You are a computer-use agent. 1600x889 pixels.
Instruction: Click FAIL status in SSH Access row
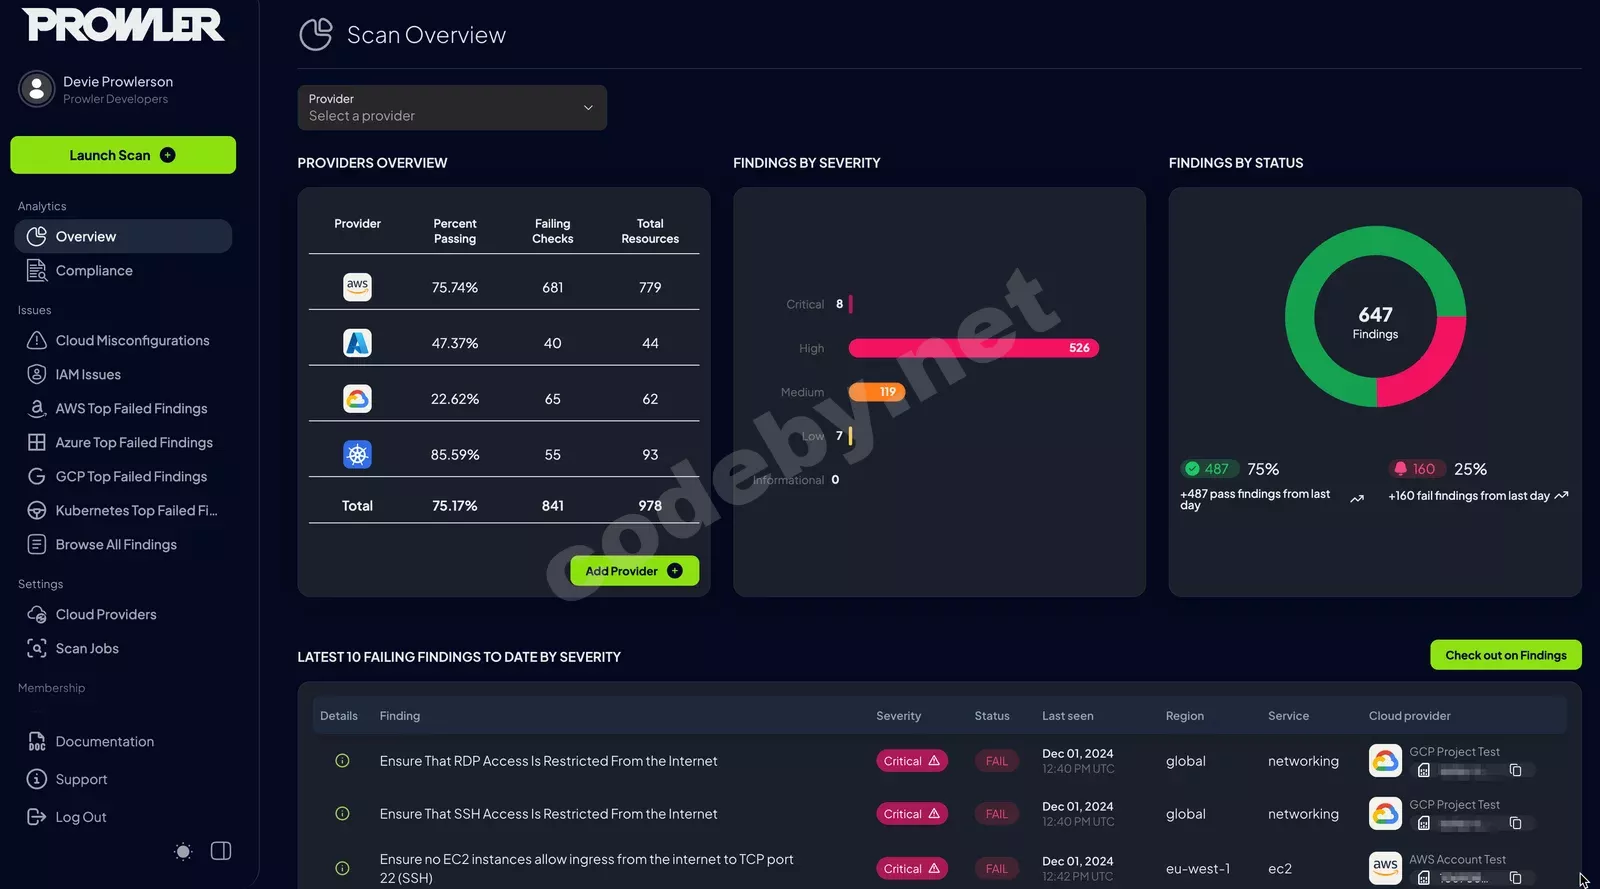coord(997,814)
